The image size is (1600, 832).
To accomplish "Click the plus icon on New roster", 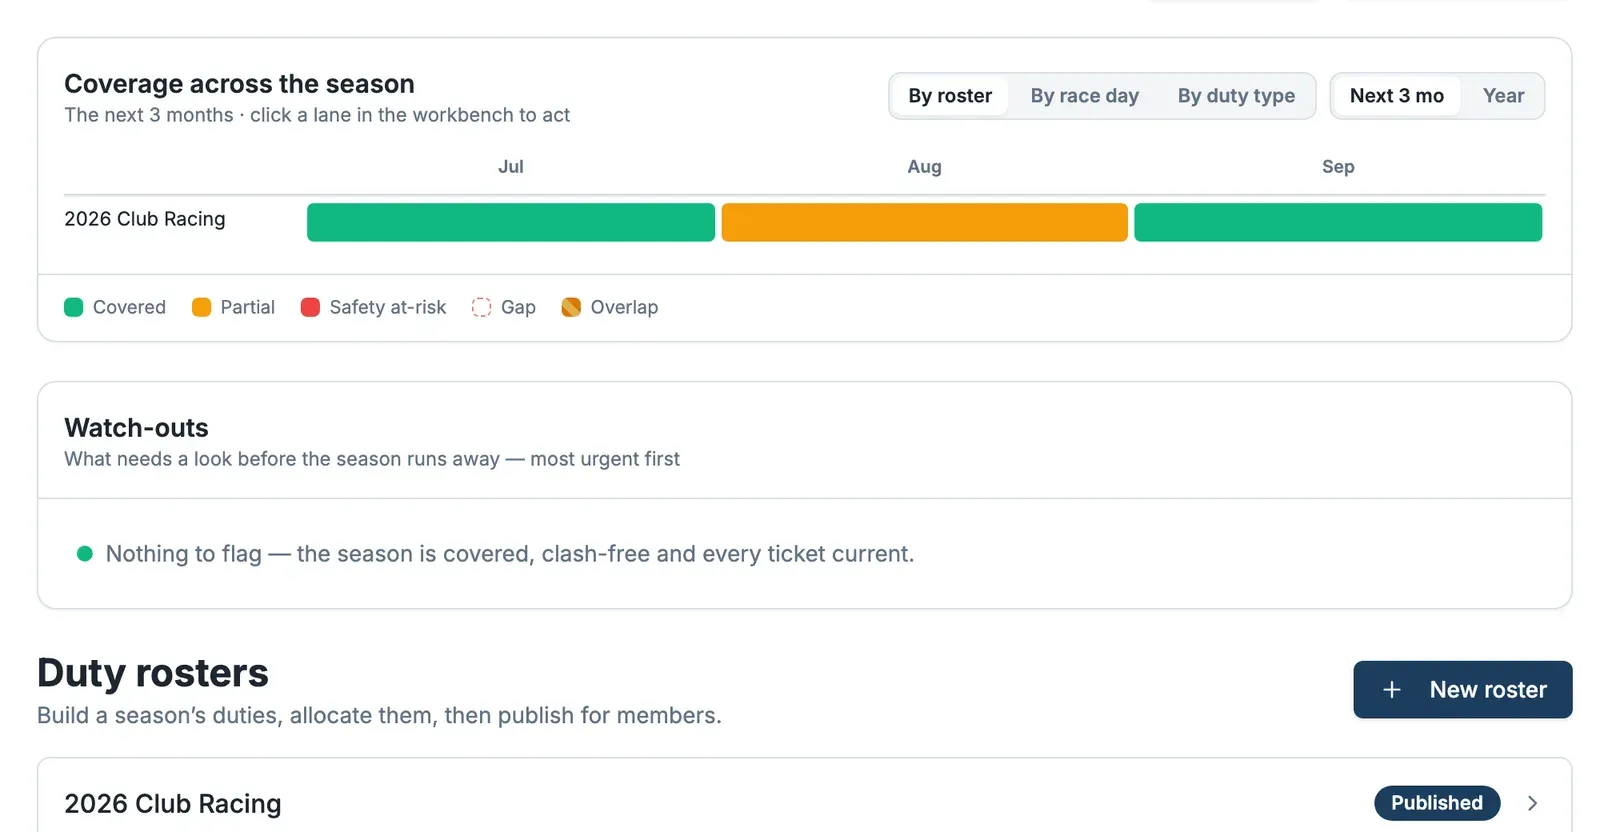I will [x=1391, y=690].
